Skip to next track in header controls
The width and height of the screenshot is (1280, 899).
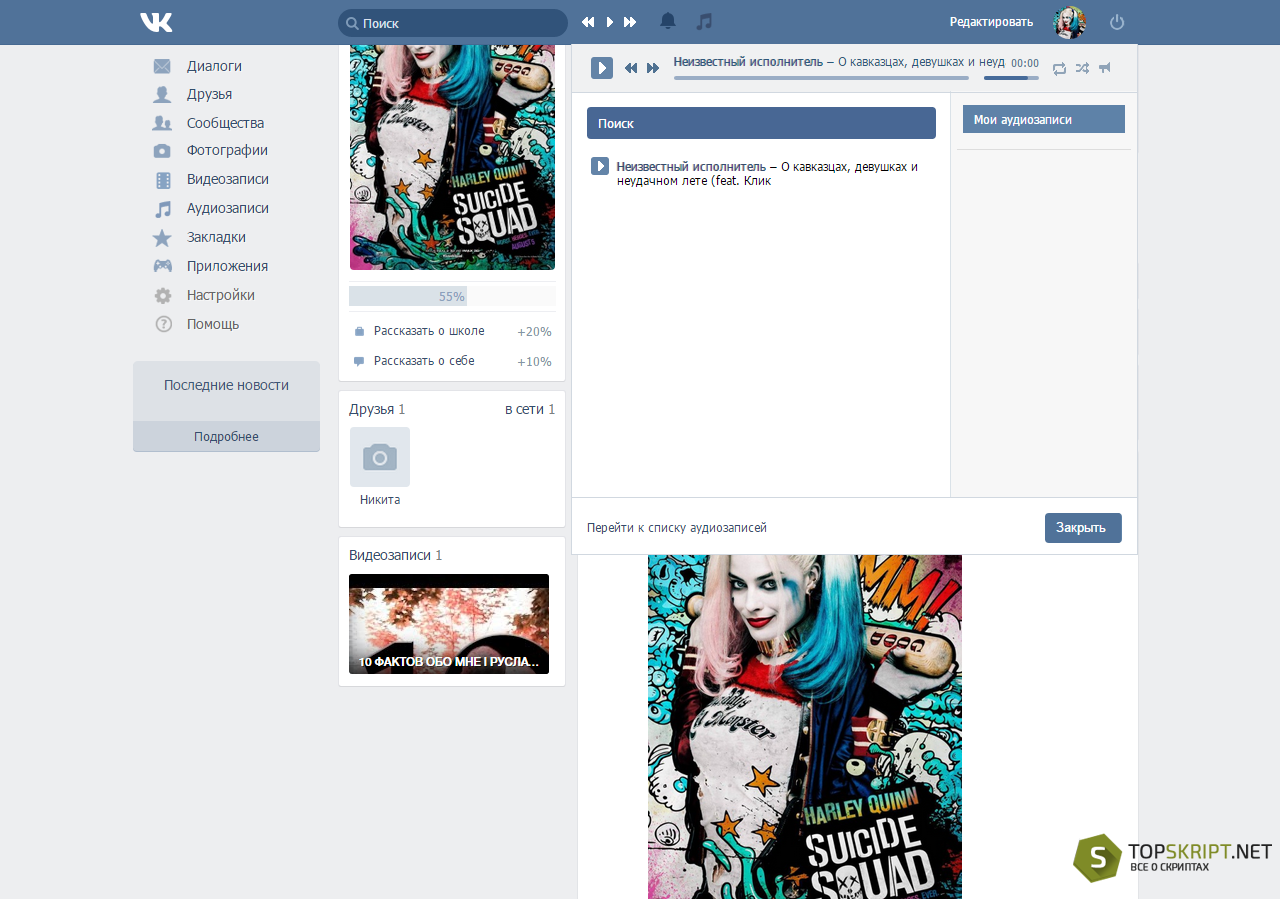pyautogui.click(x=630, y=22)
